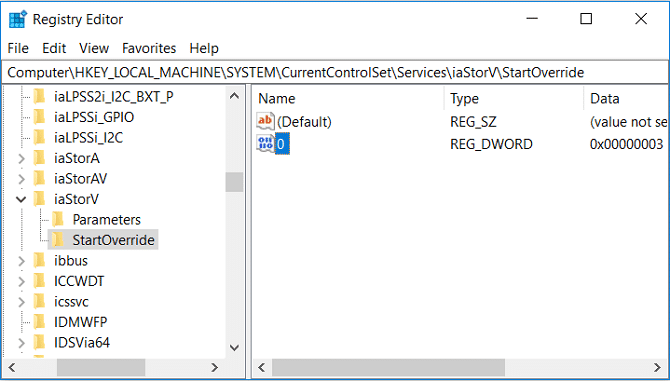
Task: Click the ibbus folder icon
Action: [x=39, y=261]
